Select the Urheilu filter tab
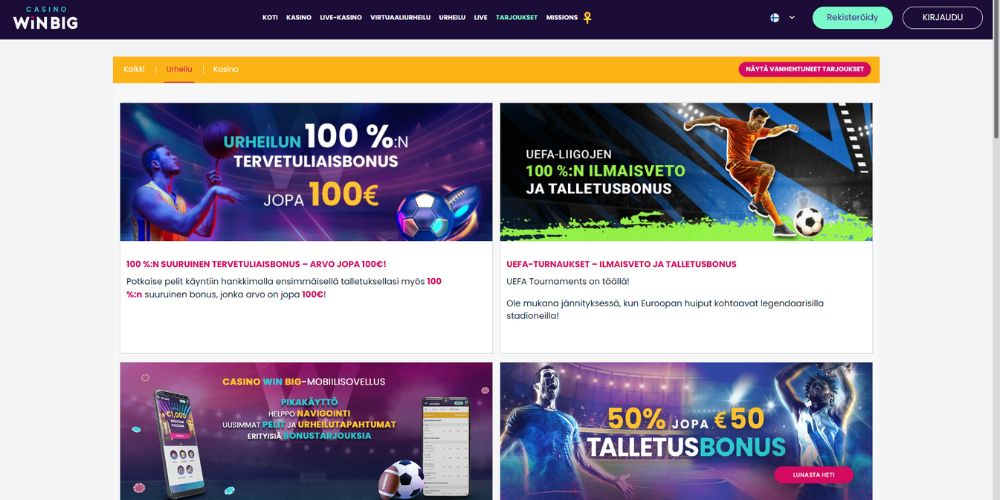Image resolution: width=1000 pixels, height=500 pixels. coord(179,69)
